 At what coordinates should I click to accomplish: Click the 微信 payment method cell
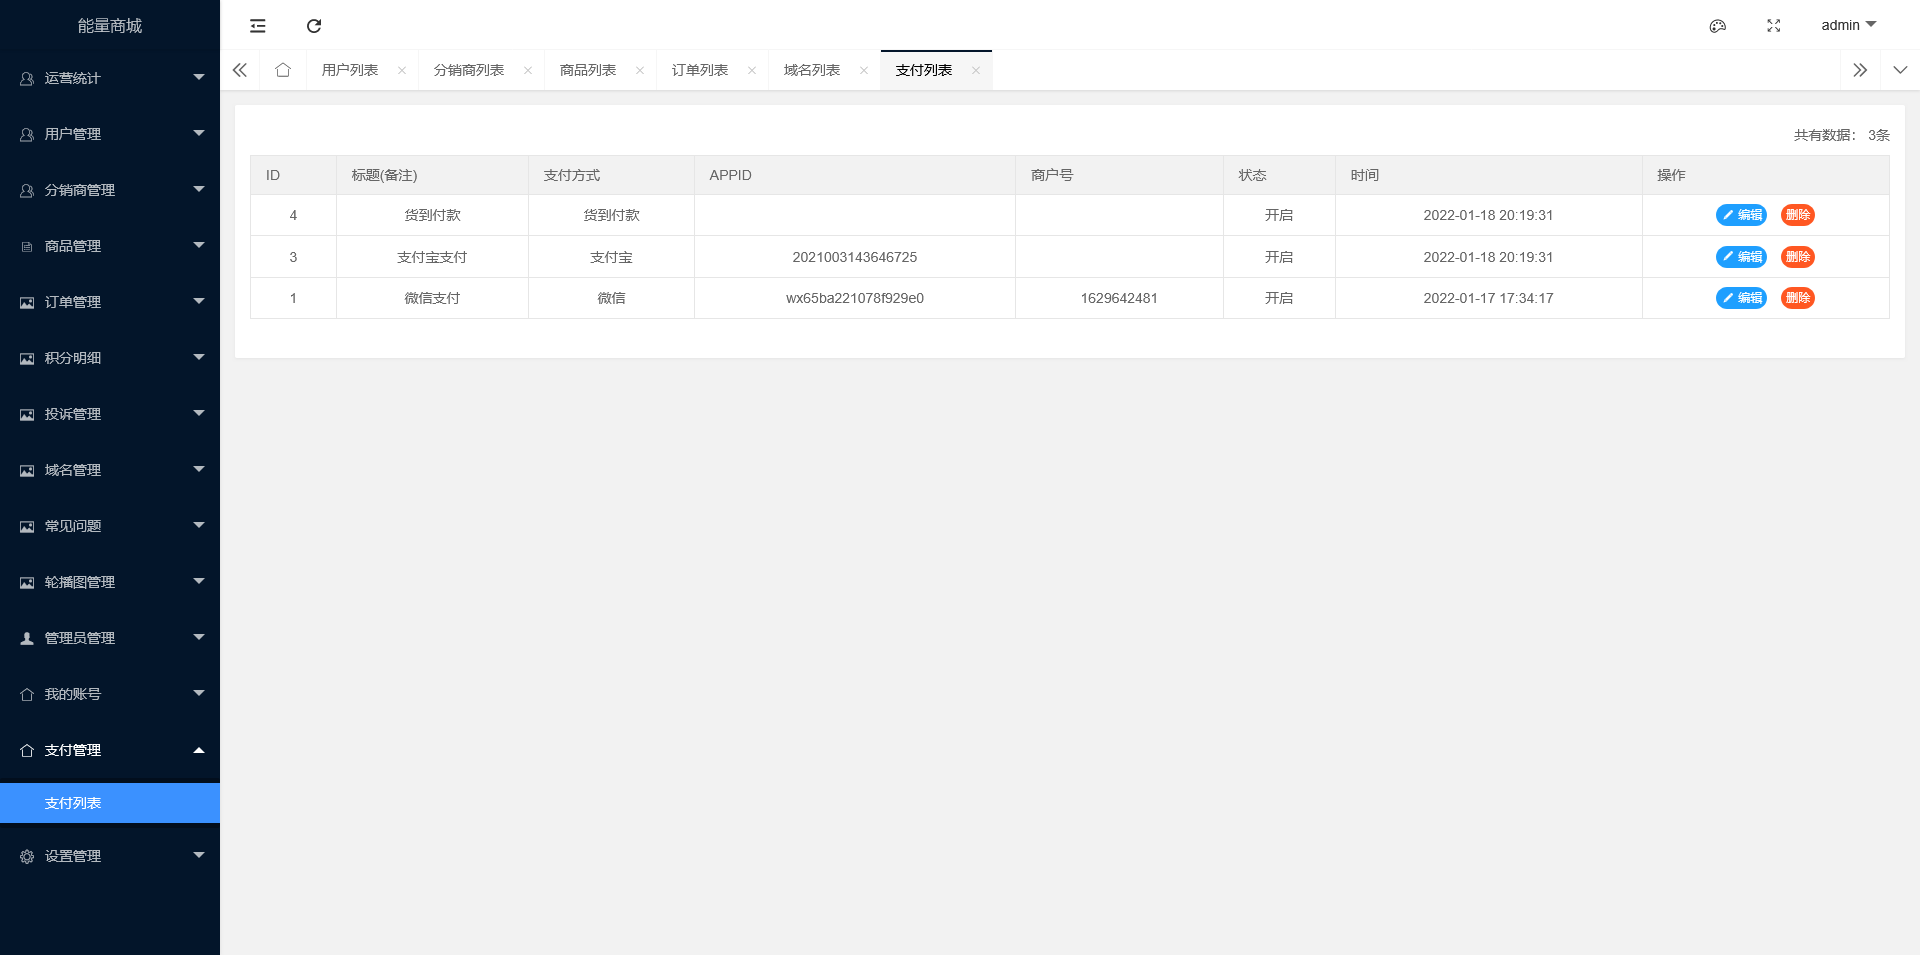pos(611,298)
